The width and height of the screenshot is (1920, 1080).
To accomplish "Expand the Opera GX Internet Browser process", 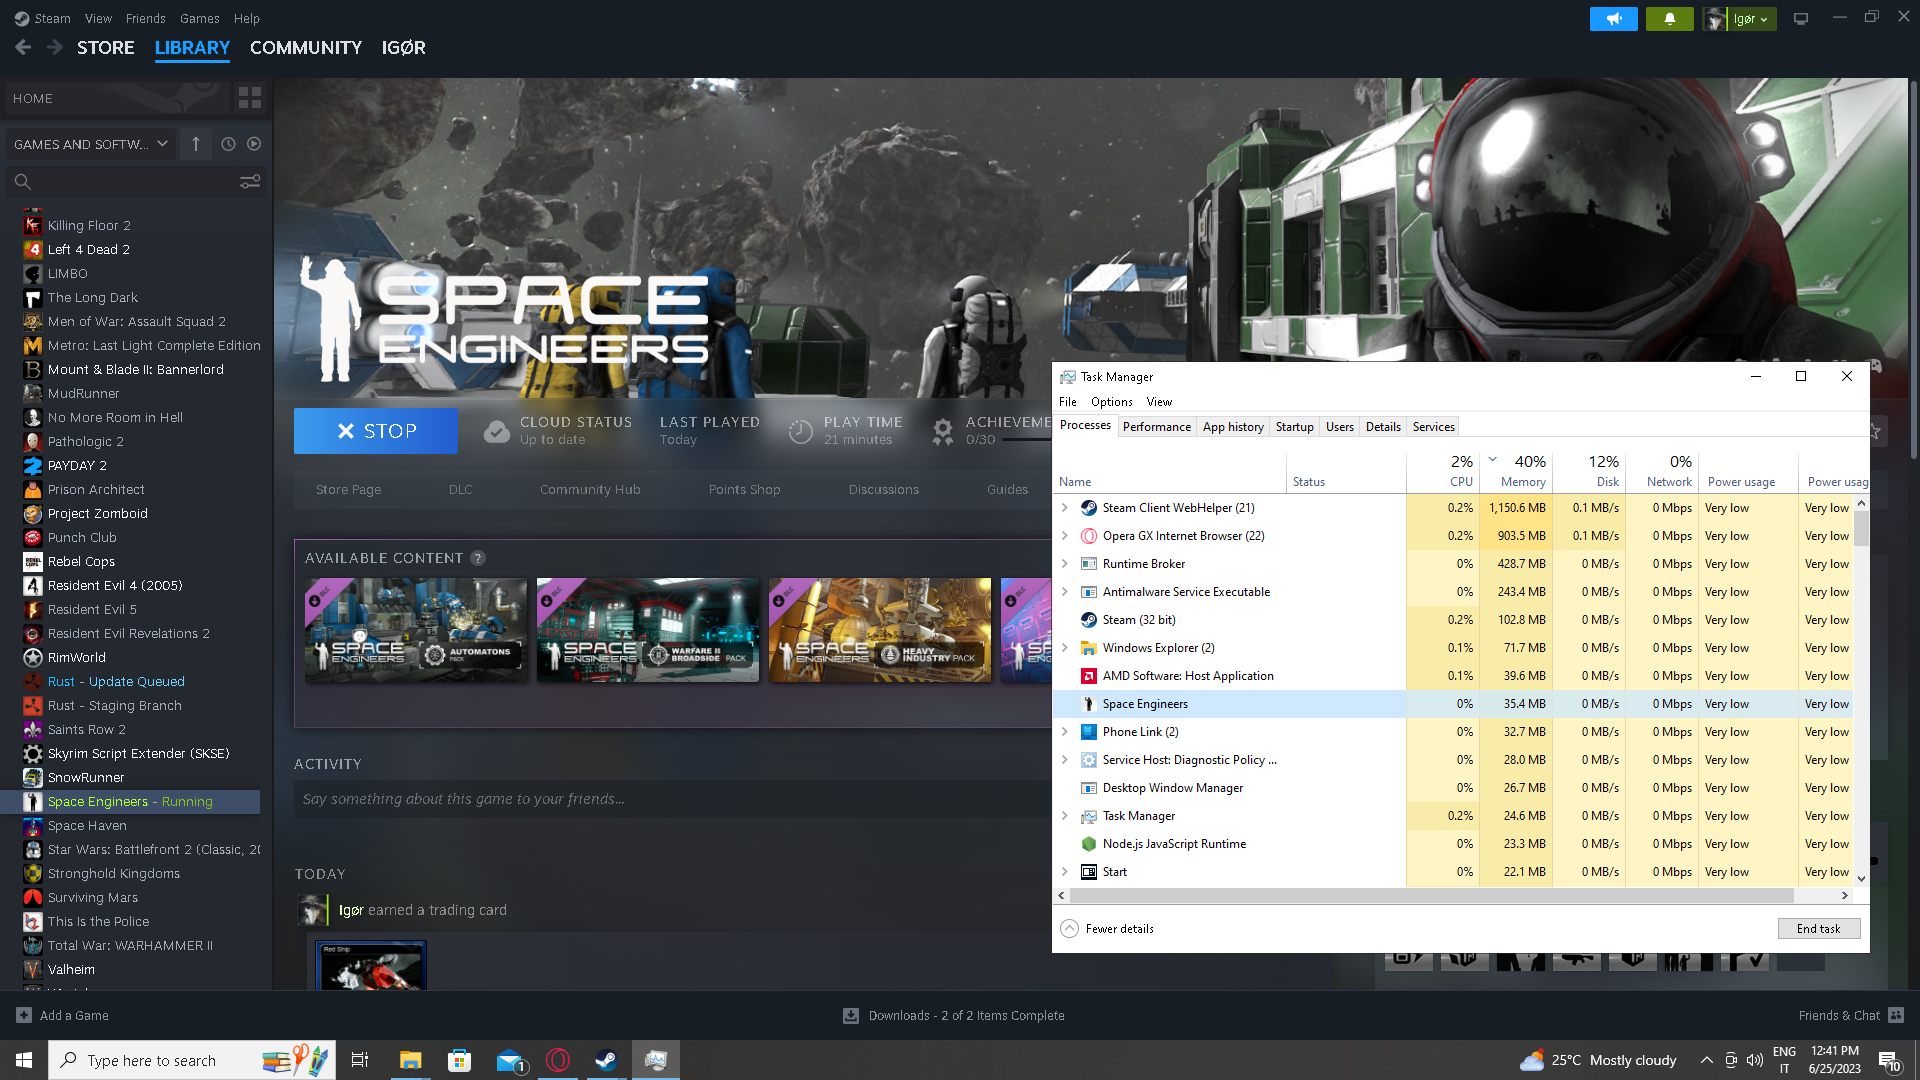I will pyautogui.click(x=1065, y=536).
